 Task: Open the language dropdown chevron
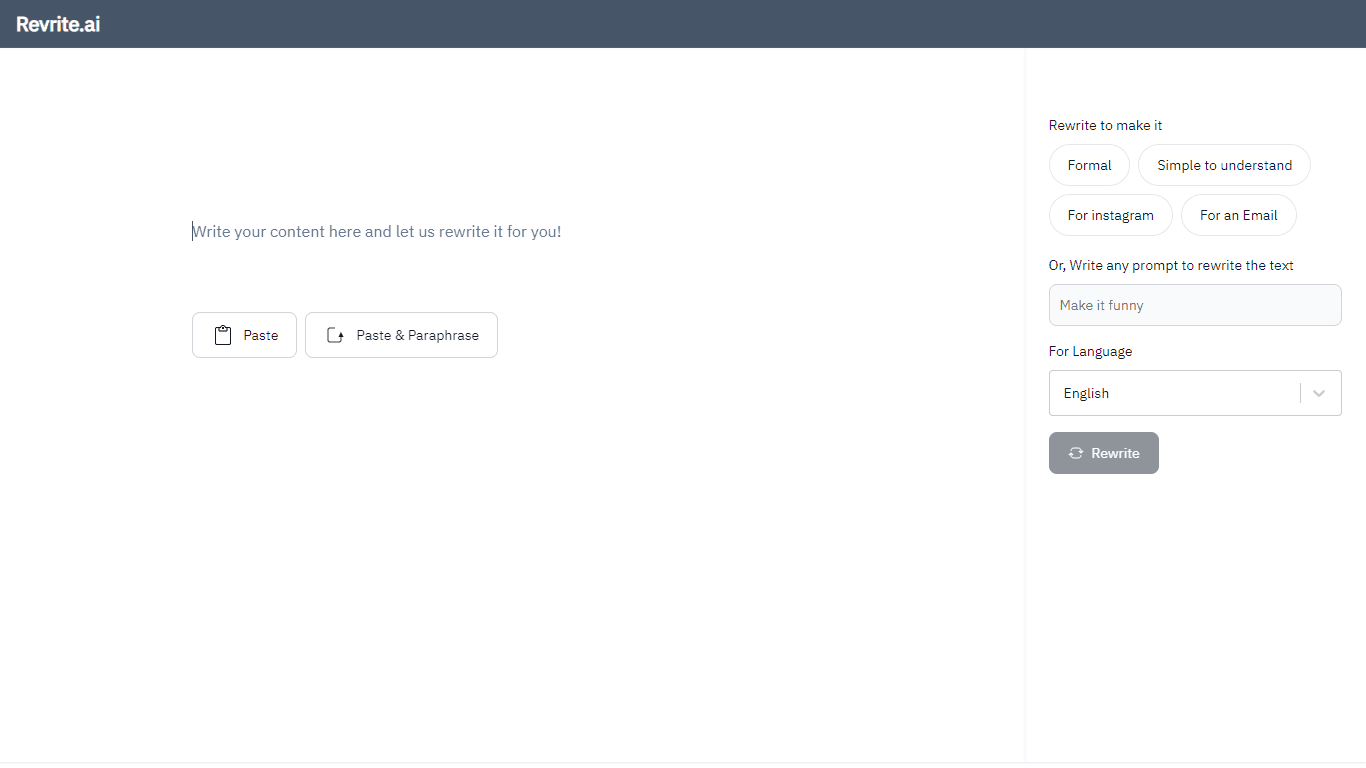click(x=1319, y=393)
